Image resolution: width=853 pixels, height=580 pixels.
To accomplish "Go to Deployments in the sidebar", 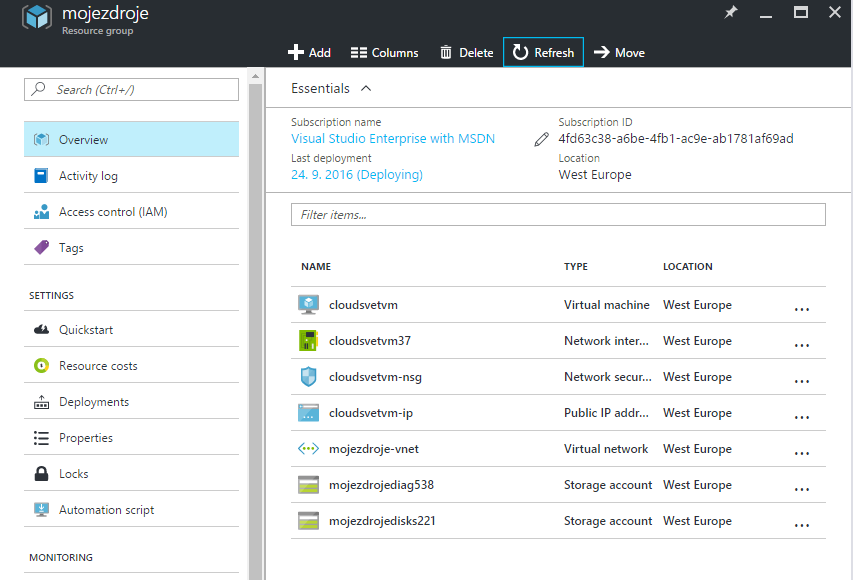I will click(131, 401).
